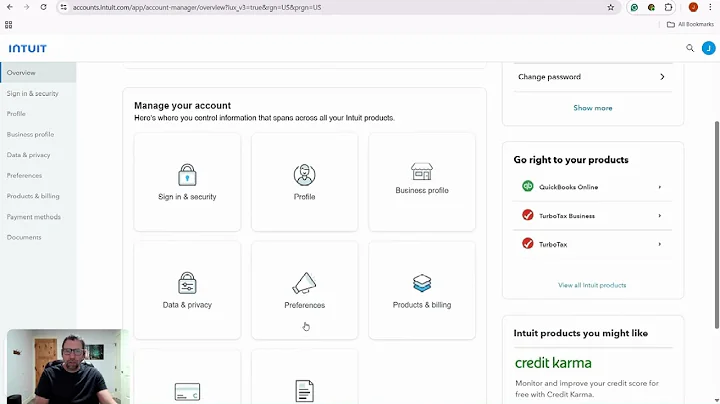Click the browser forward arrow
720x404 pixels.
[x=26, y=7]
